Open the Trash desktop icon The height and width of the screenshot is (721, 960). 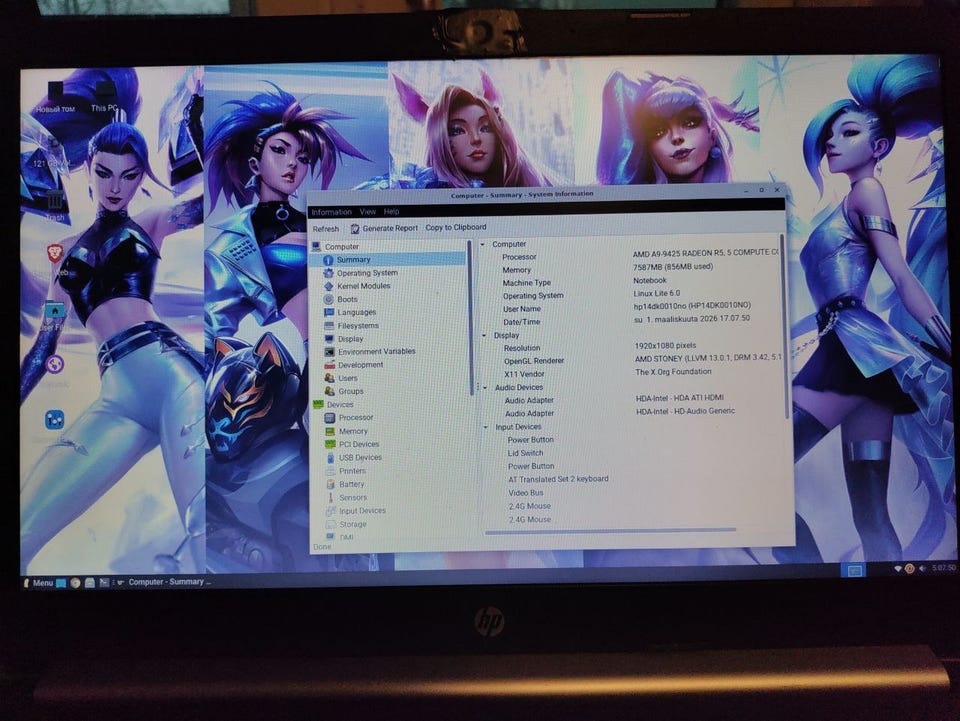(55, 204)
